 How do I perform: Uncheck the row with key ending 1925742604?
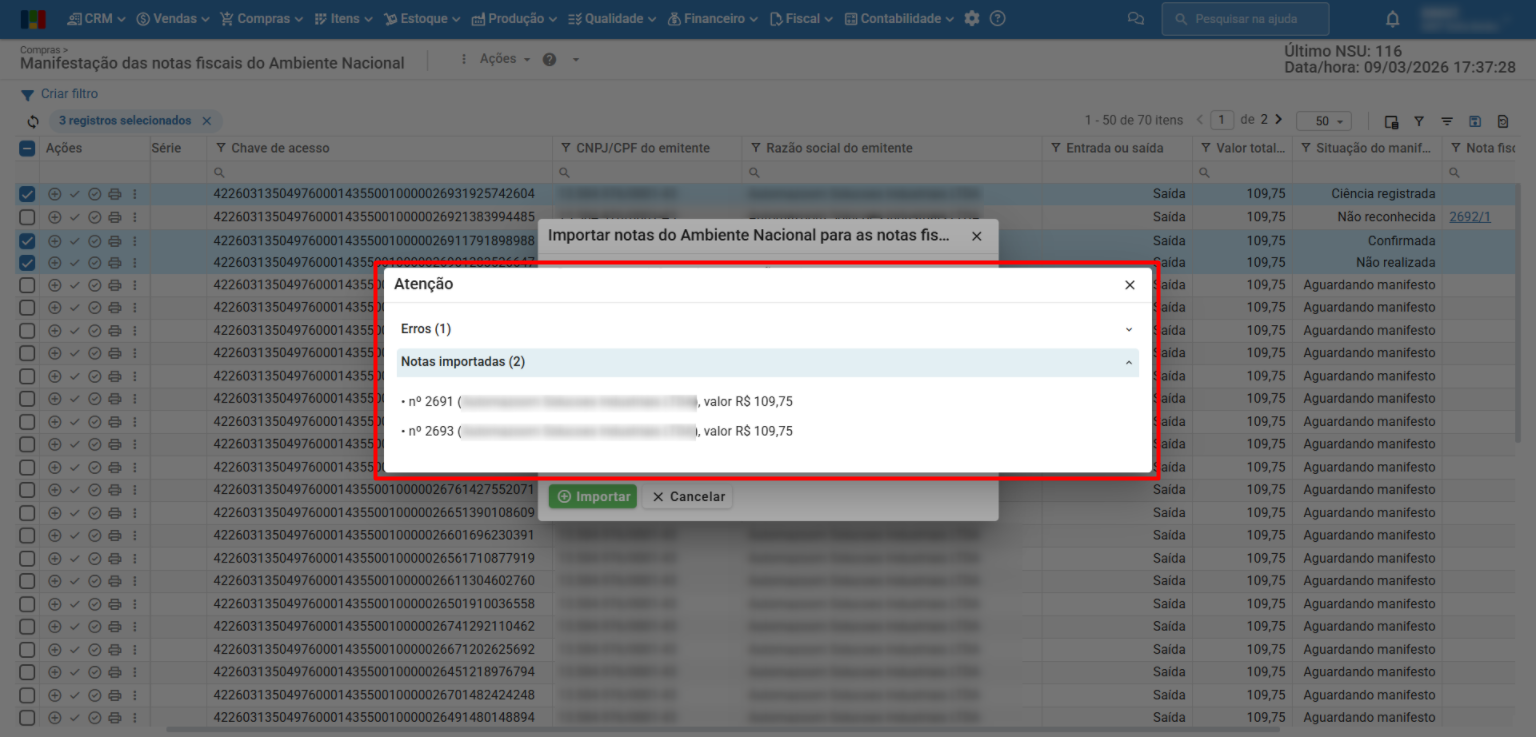pos(27,194)
